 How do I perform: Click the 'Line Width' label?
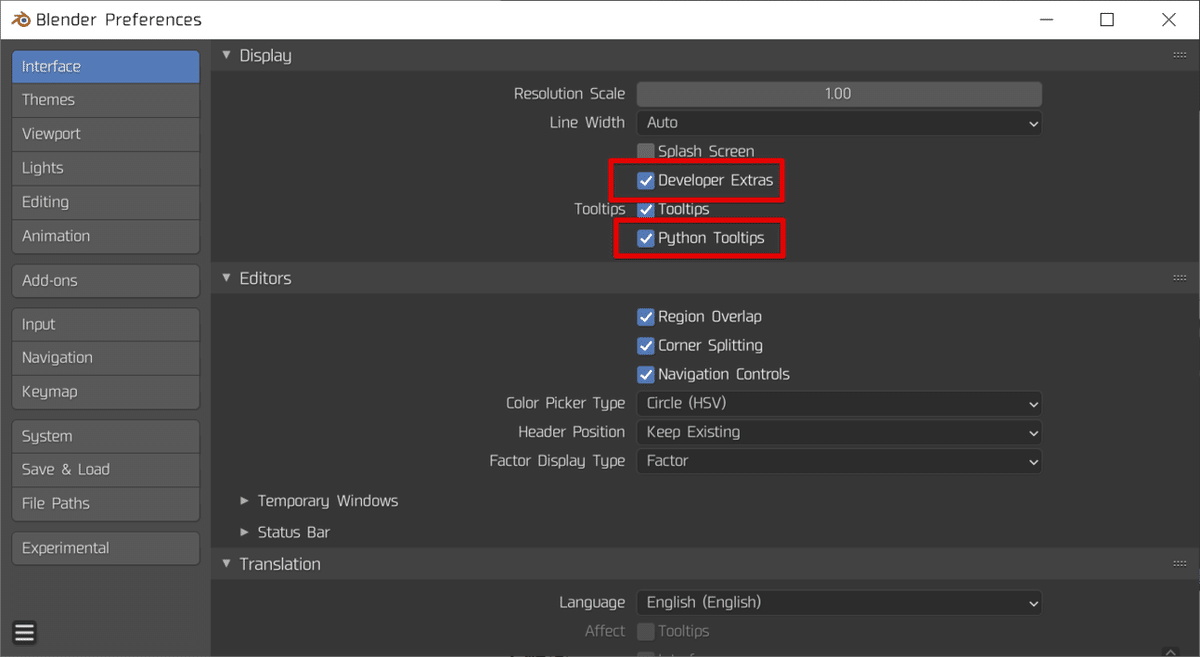587,122
